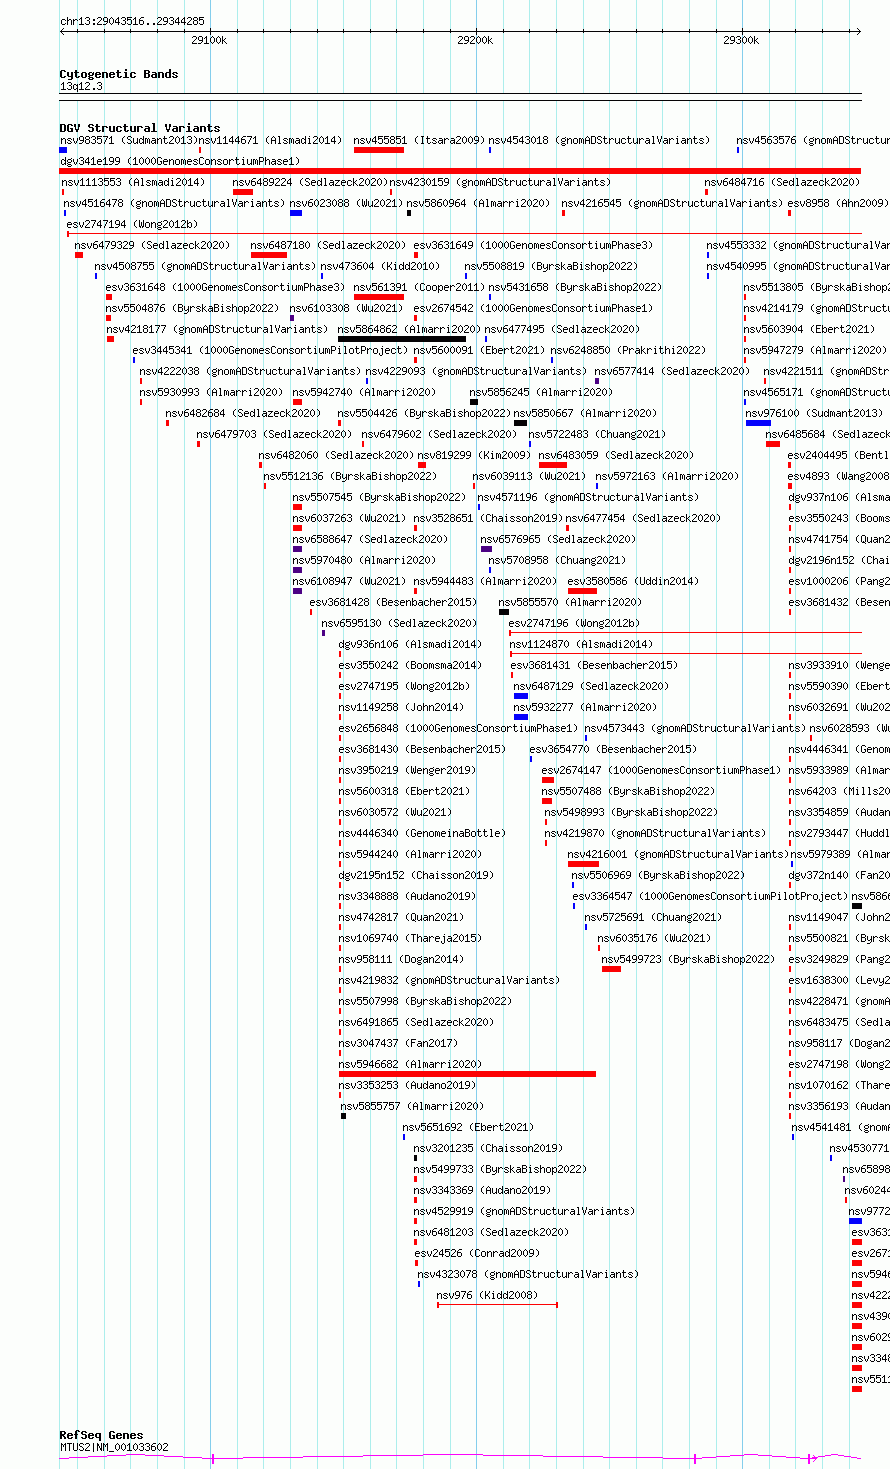Open nsv3047437 (Fan2017) label
This screenshot has height=1469, width=890.
coord(398,1043)
